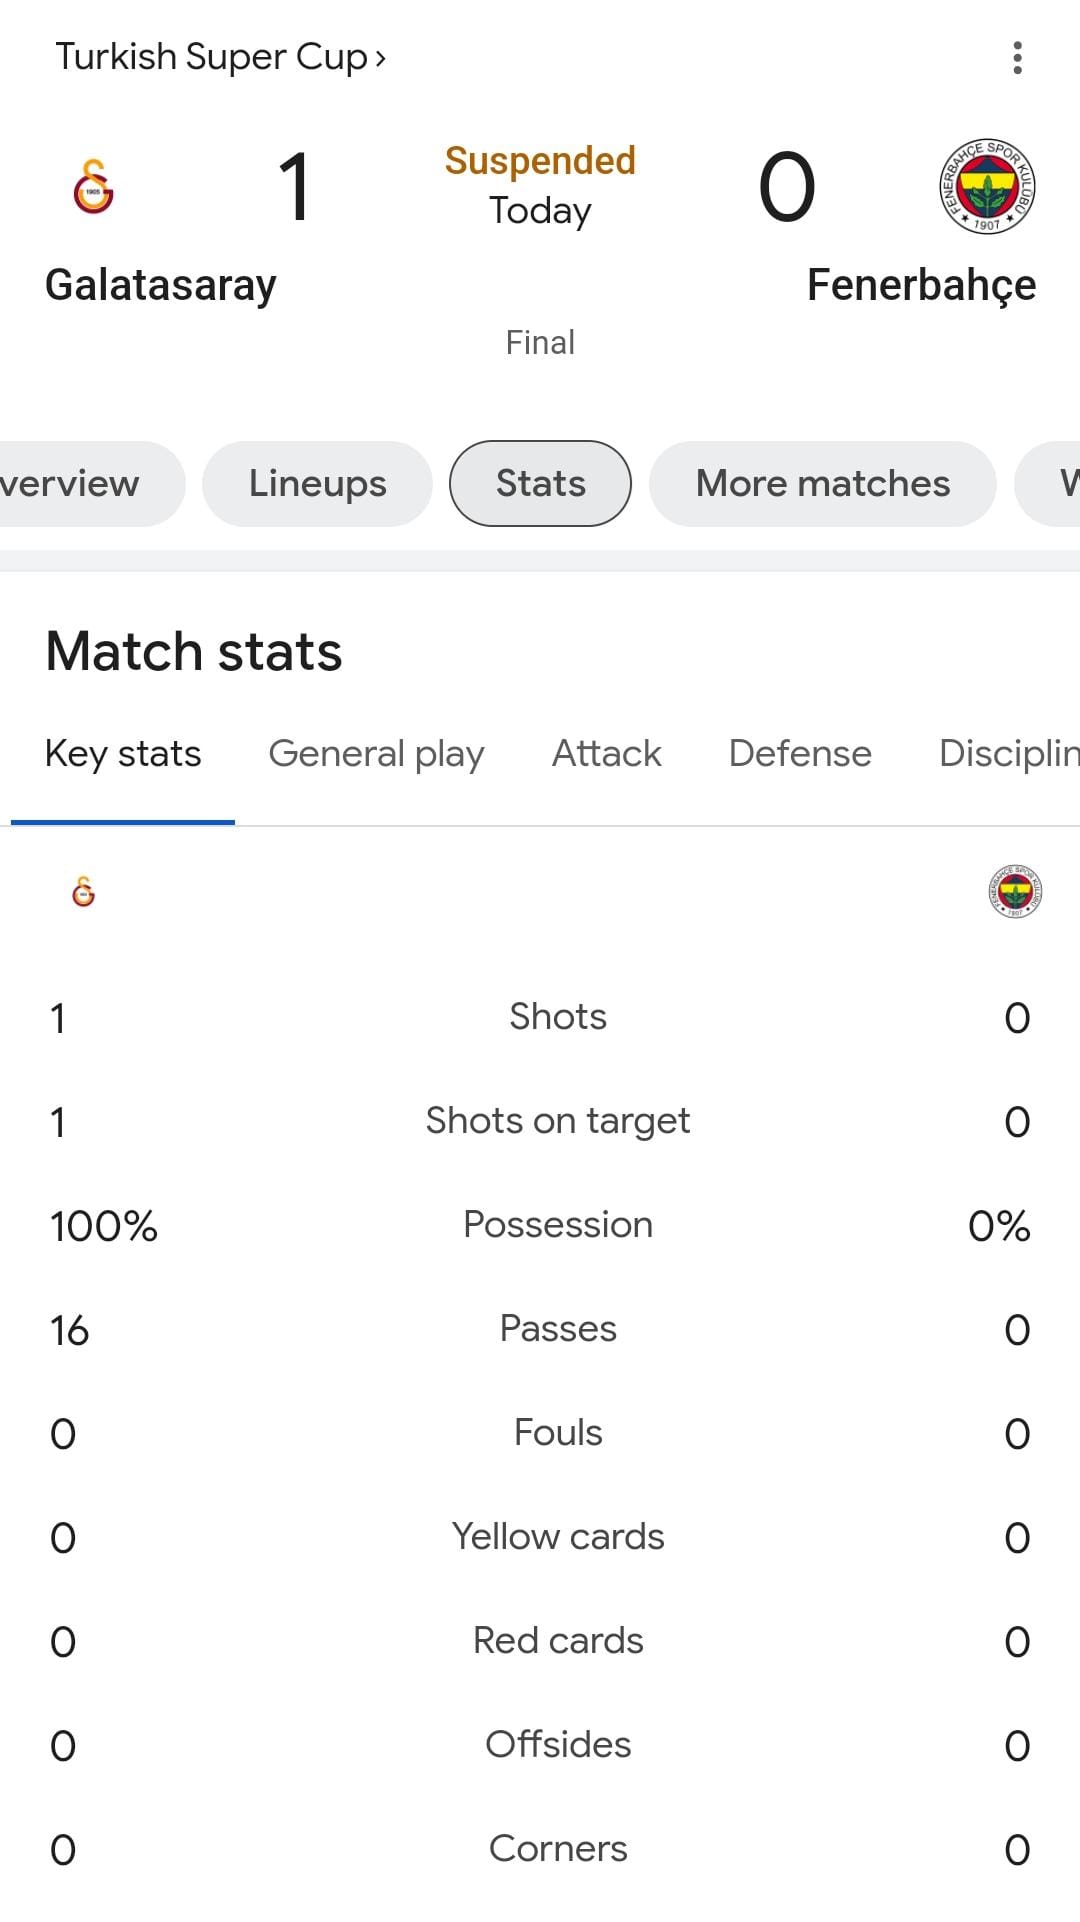Select the Stats chip

[540, 484]
